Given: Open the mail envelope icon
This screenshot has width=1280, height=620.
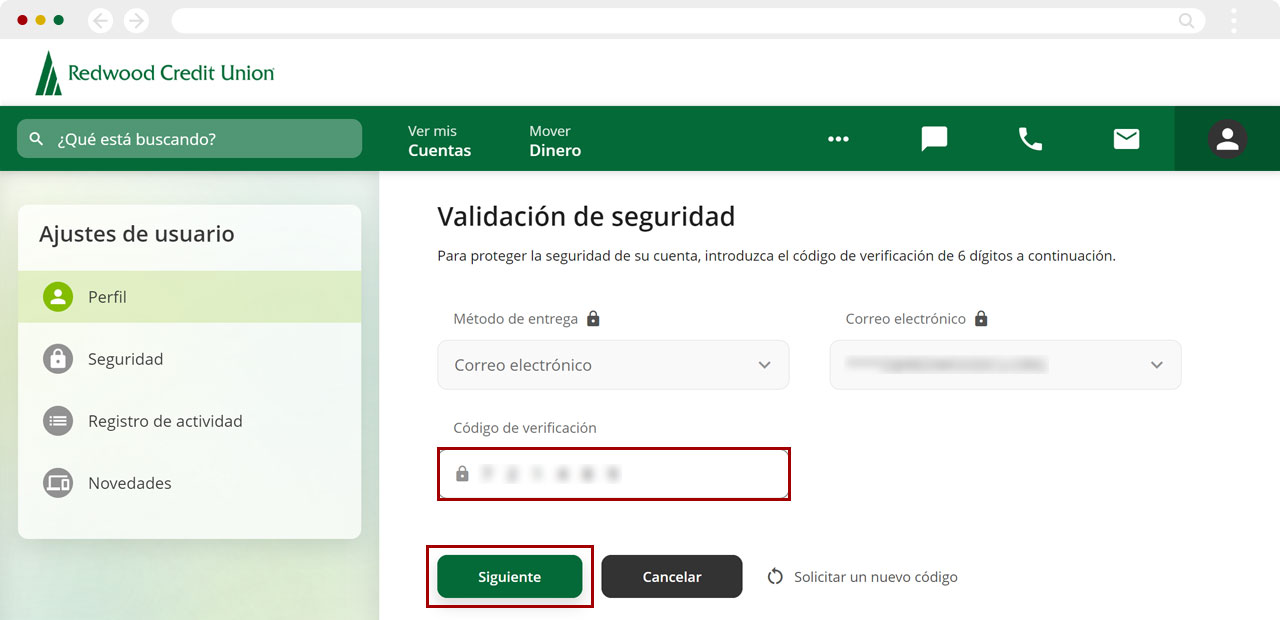Looking at the screenshot, I should click(1126, 139).
